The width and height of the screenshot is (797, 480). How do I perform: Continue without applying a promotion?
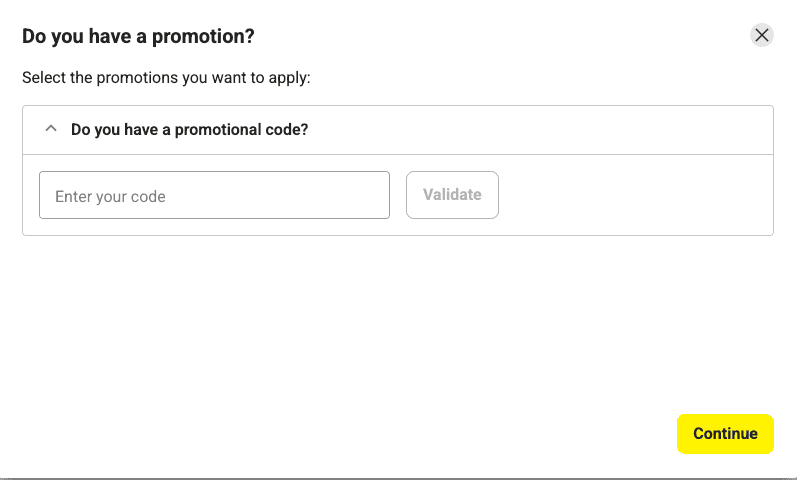[725, 434]
